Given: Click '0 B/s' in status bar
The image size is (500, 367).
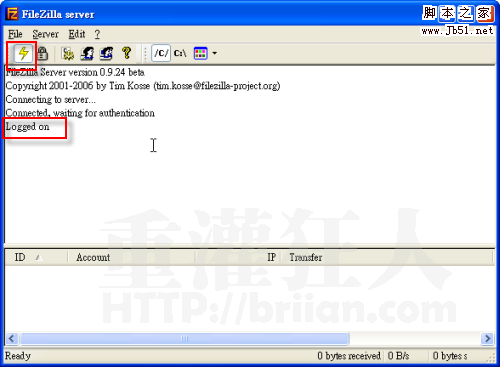Looking at the screenshot, I should [x=398, y=356].
